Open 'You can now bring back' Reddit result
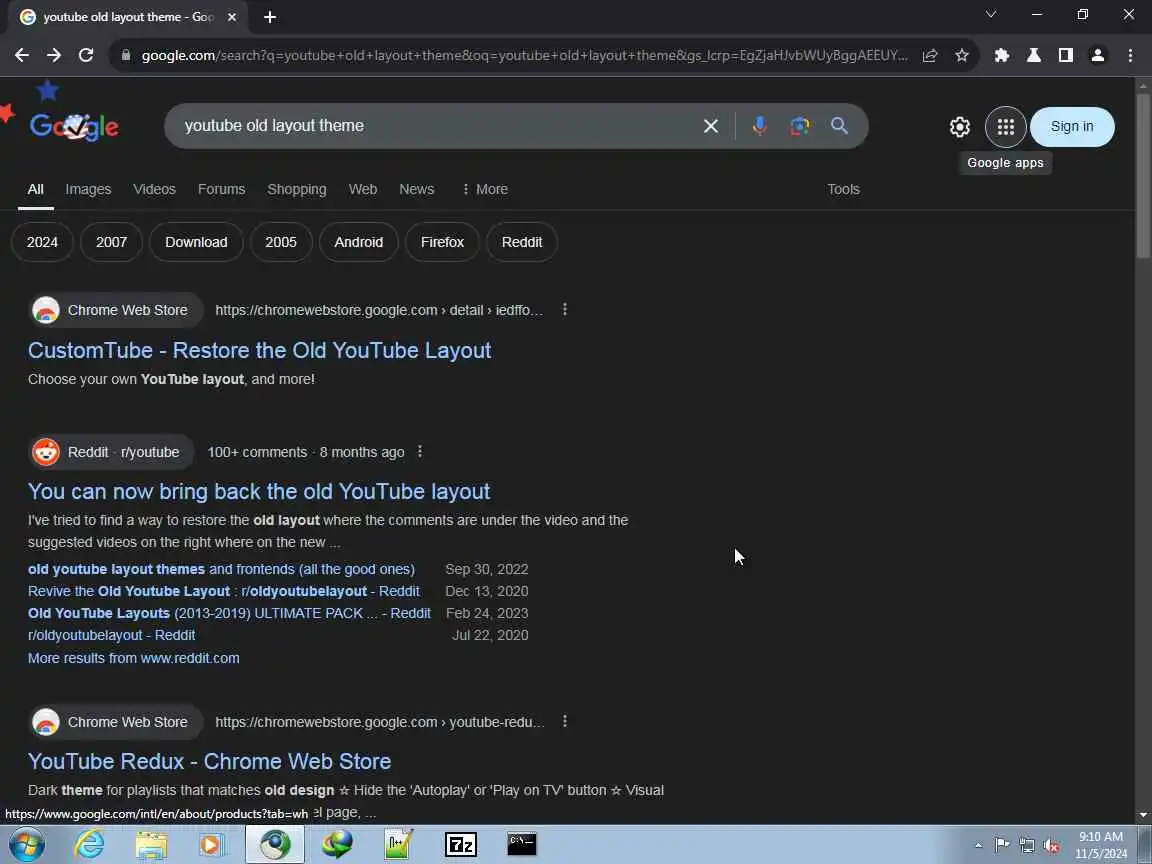1152x864 pixels. pos(259,491)
